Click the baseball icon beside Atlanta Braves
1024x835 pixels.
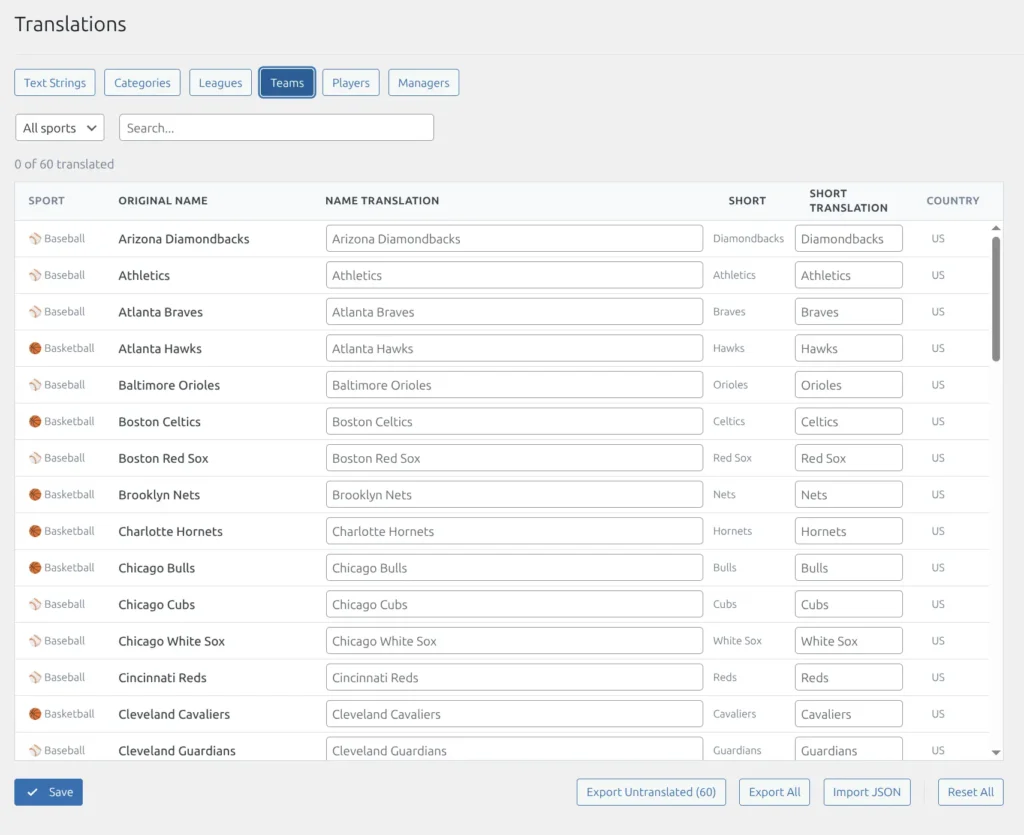click(x=35, y=312)
